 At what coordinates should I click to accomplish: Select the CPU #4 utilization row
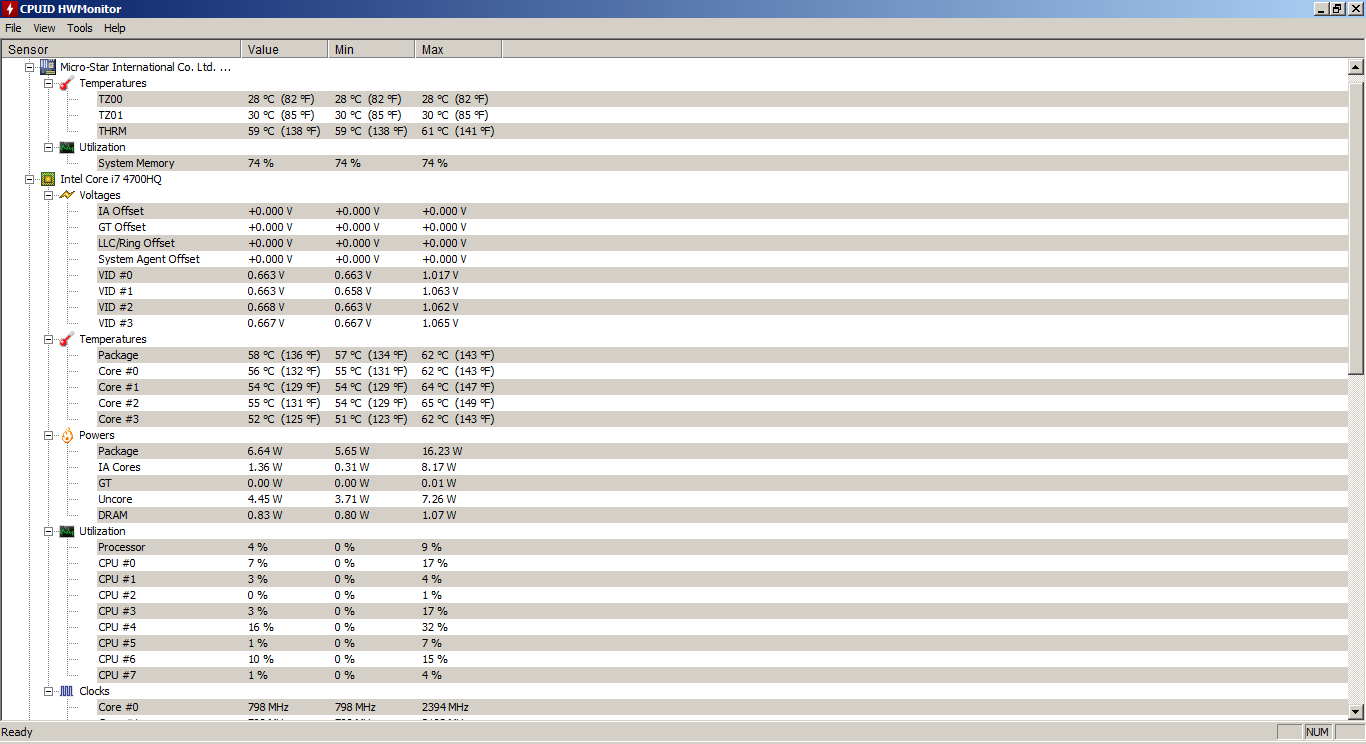721,627
